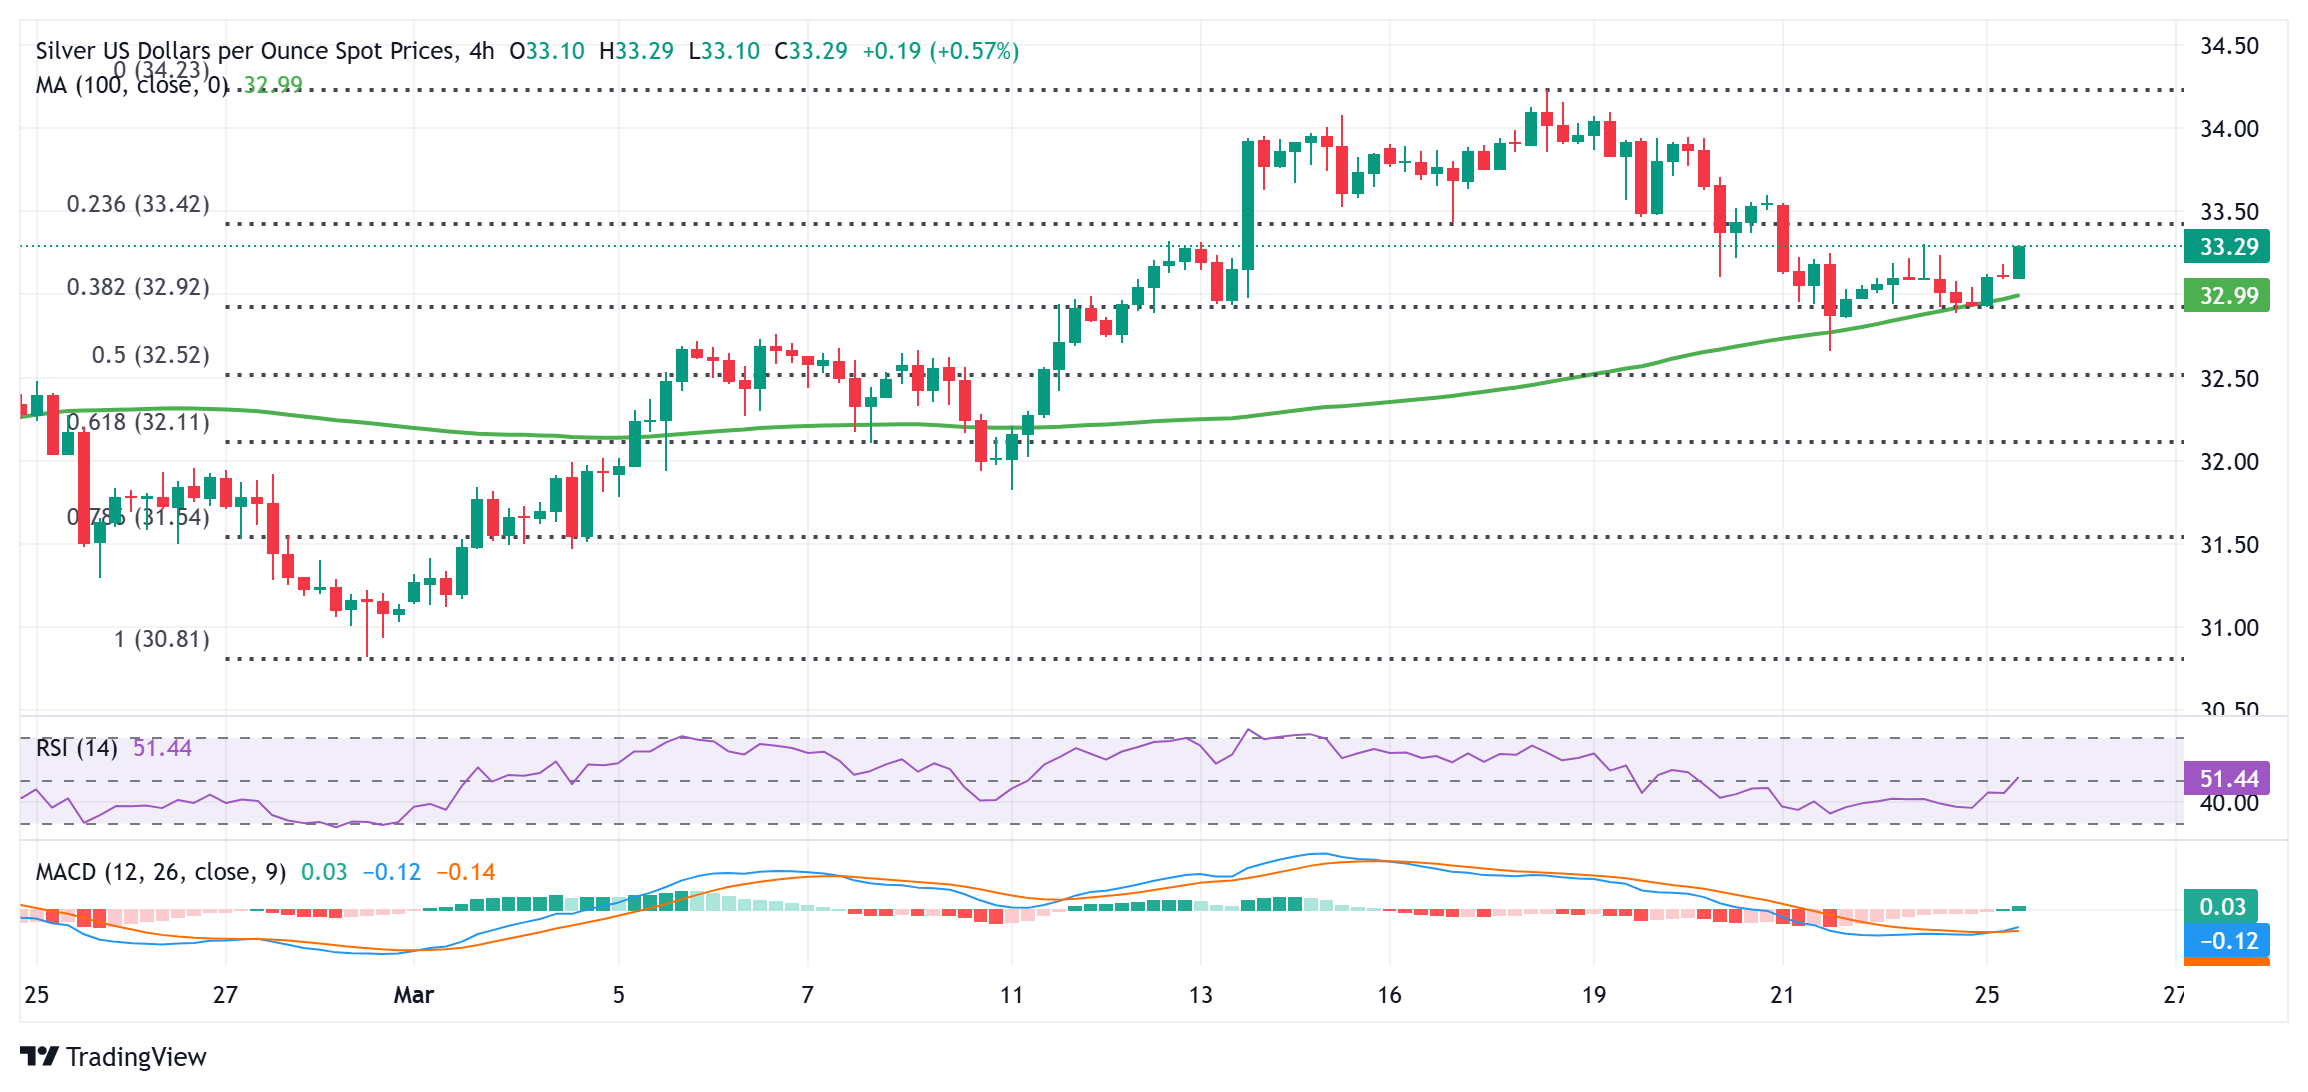Click the 13 date label on time axis
The image size is (2308, 1092).
tap(1200, 995)
